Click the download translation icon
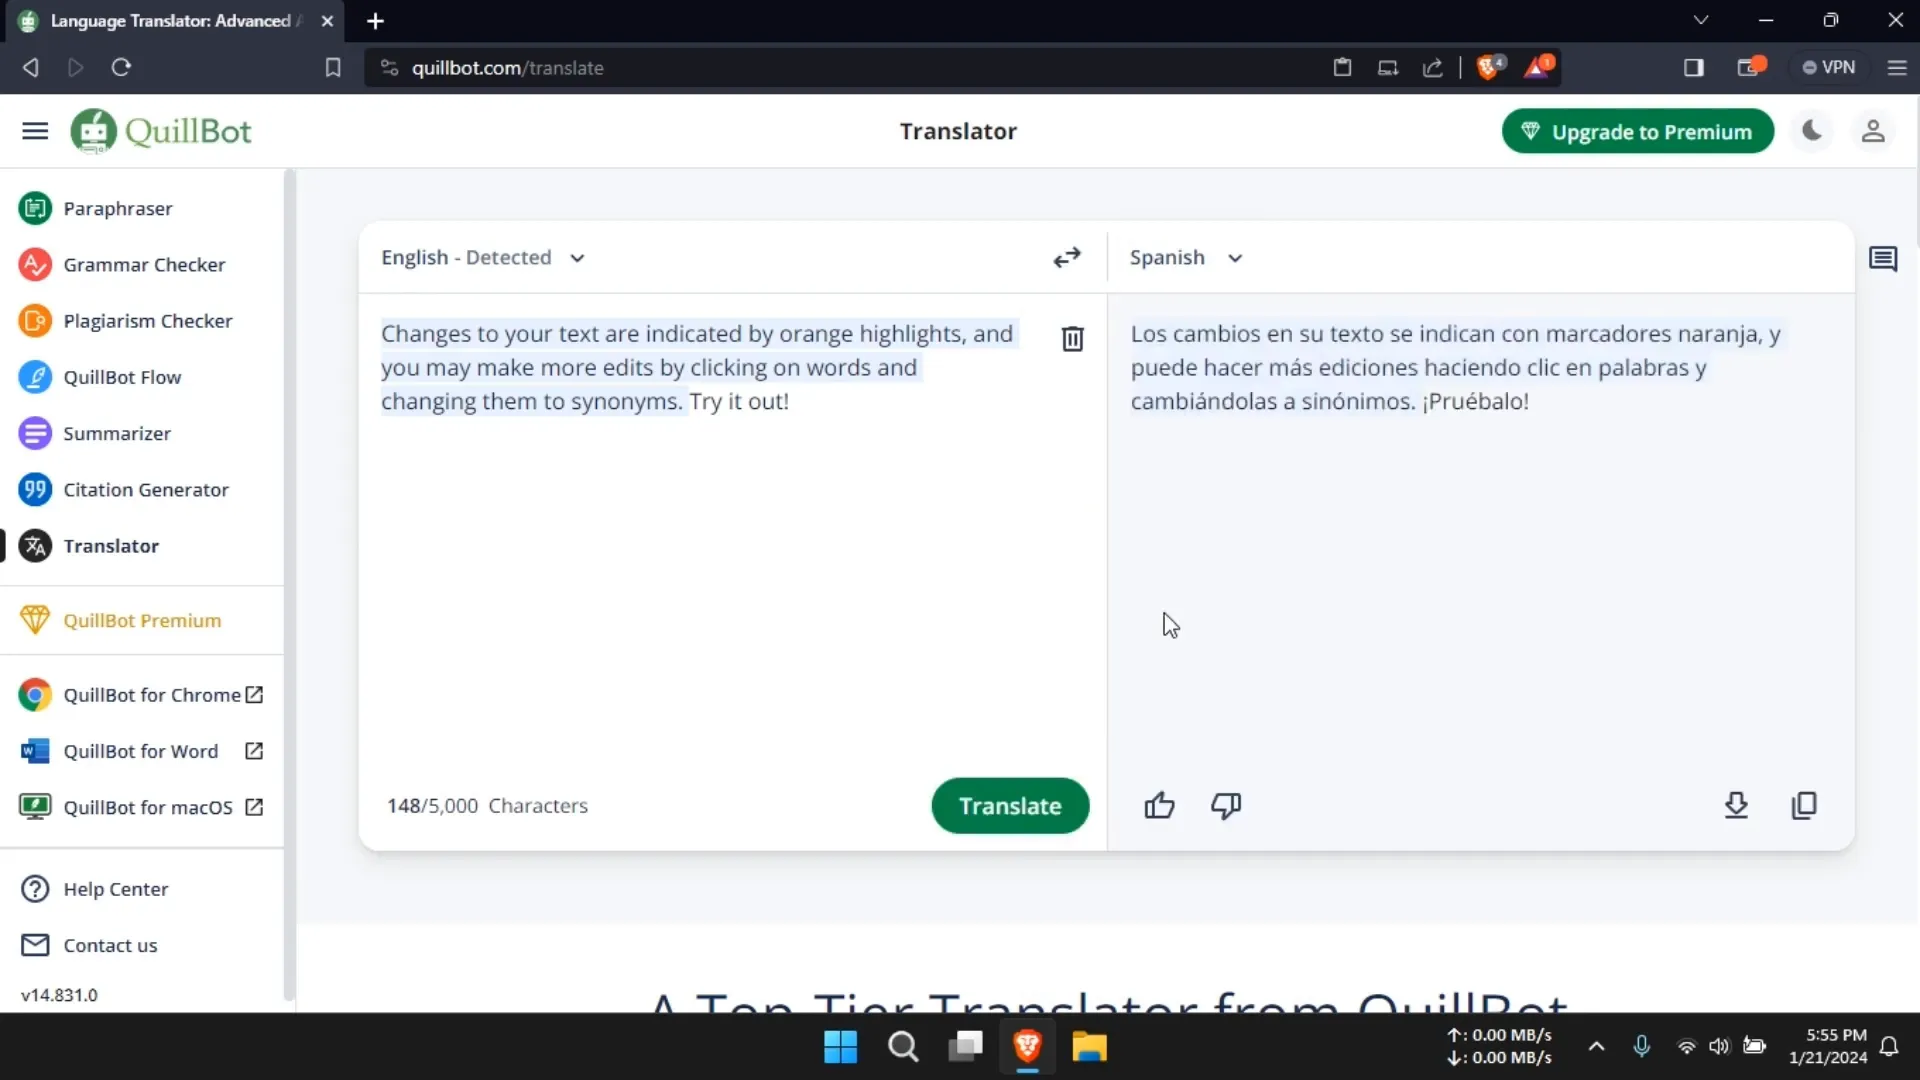The image size is (1920, 1080). (x=1737, y=804)
